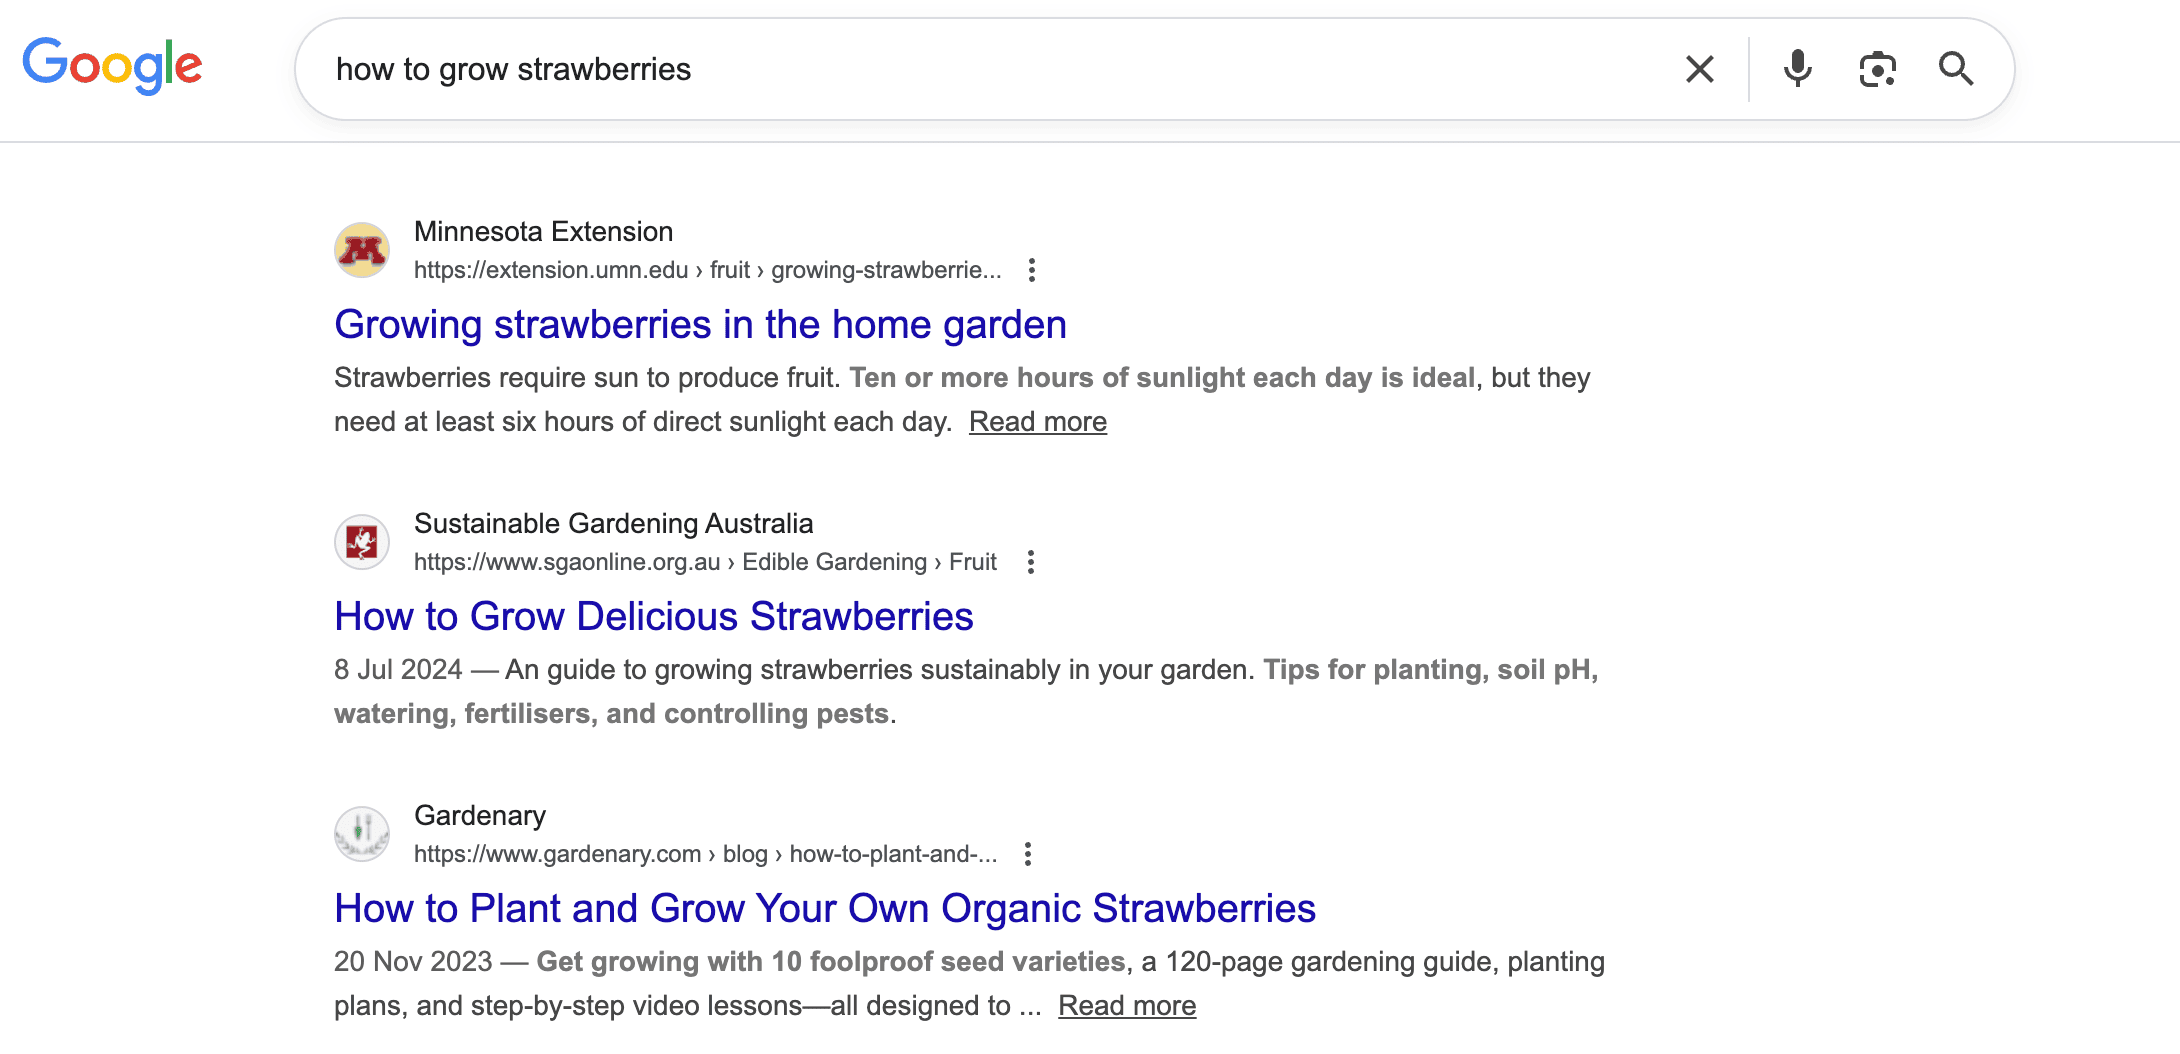The height and width of the screenshot is (1054, 2180).
Task: Open 'How to Grow Delicious Strawberries' result
Action: pos(654,617)
